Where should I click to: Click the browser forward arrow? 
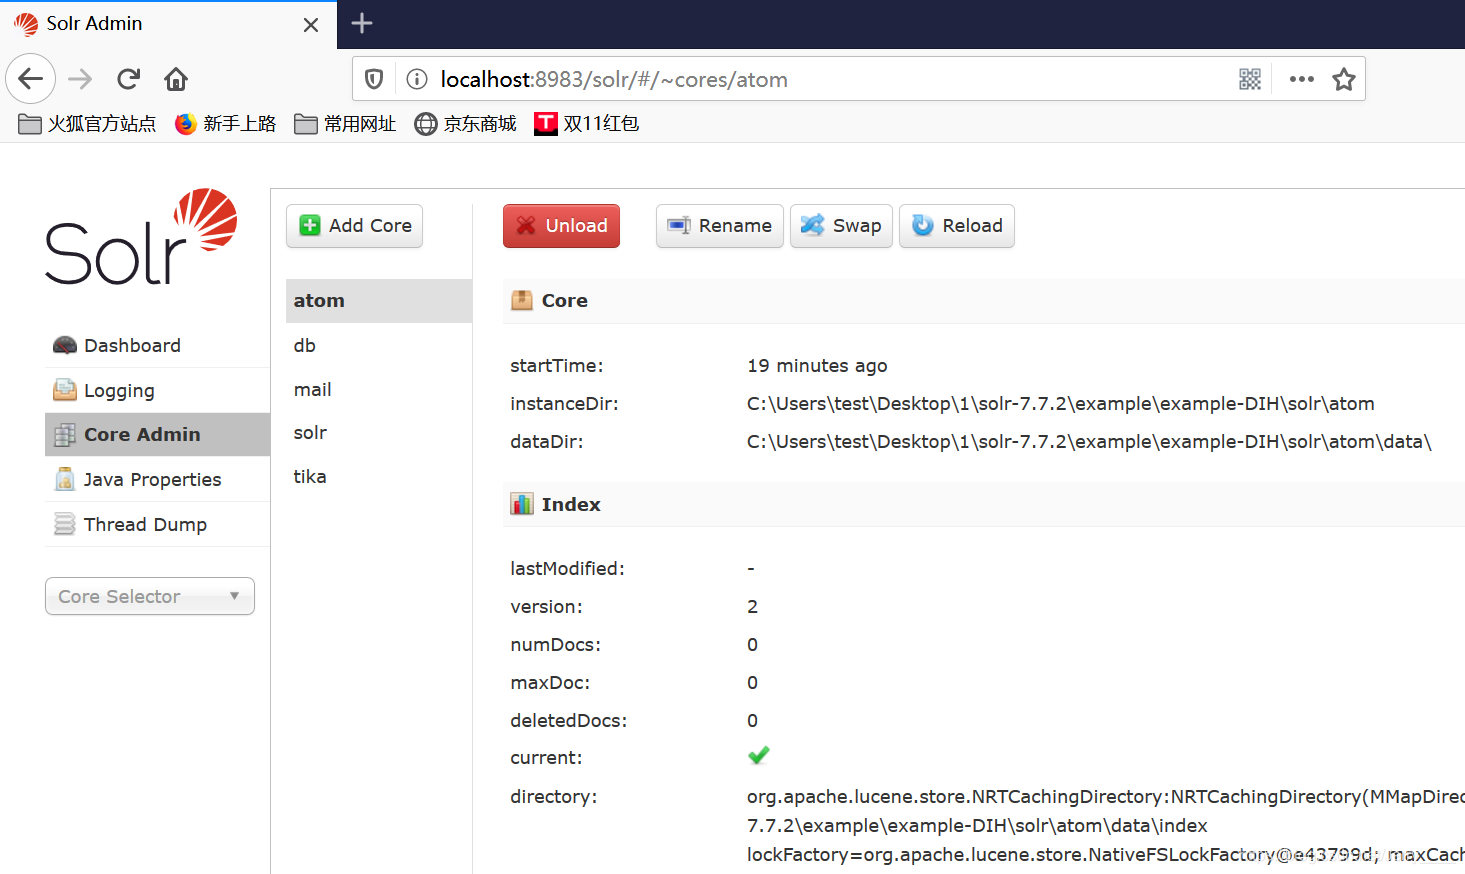(80, 79)
